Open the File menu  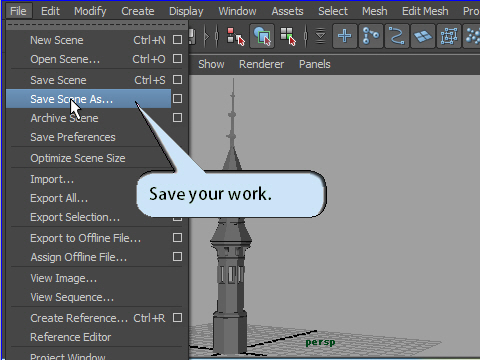[x=18, y=11]
